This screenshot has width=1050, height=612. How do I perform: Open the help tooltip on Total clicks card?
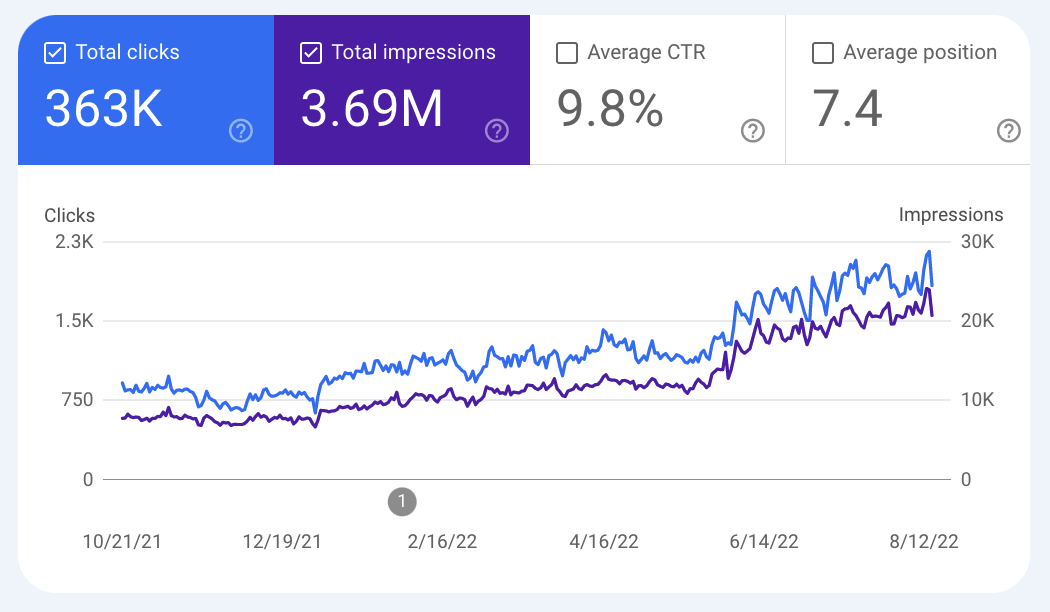[x=240, y=131]
